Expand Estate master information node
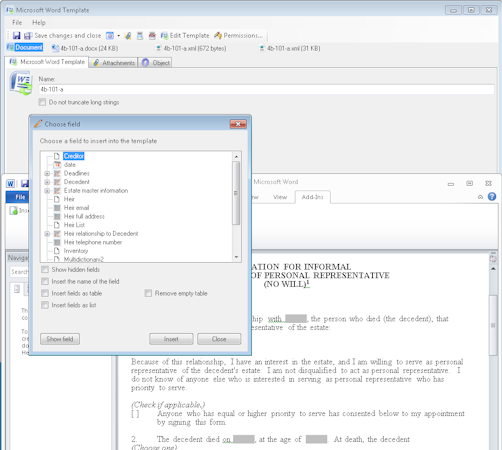The height and width of the screenshot is (450, 502). 47,191
